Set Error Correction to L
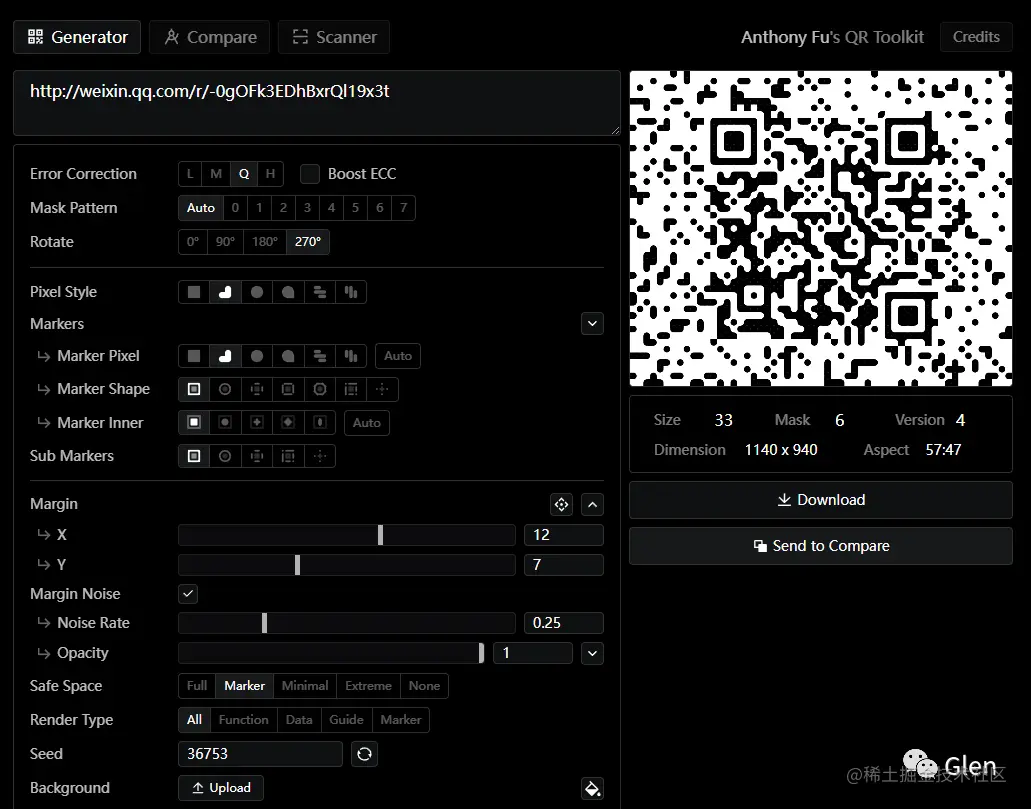 click(x=190, y=174)
